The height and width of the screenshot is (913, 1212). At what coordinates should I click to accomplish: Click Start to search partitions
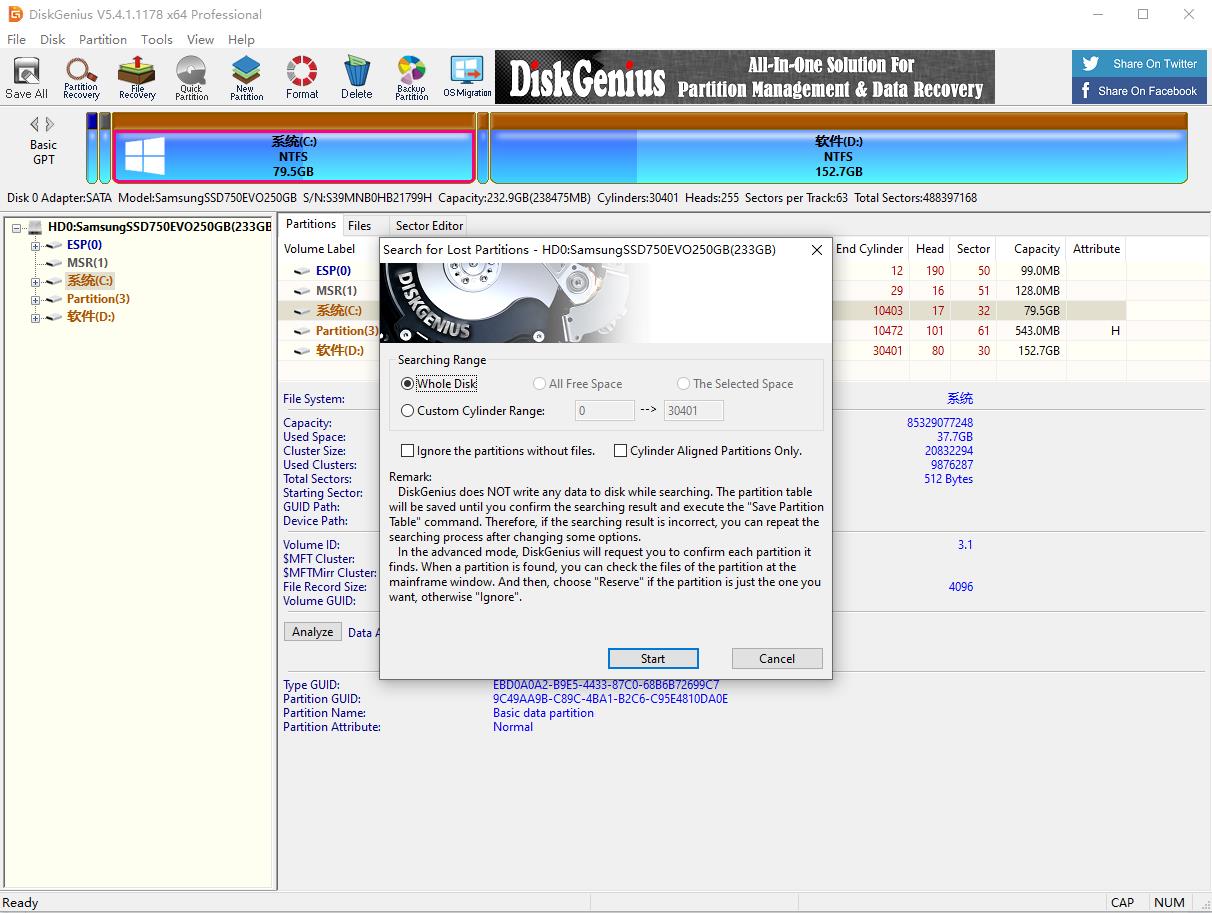tap(653, 658)
